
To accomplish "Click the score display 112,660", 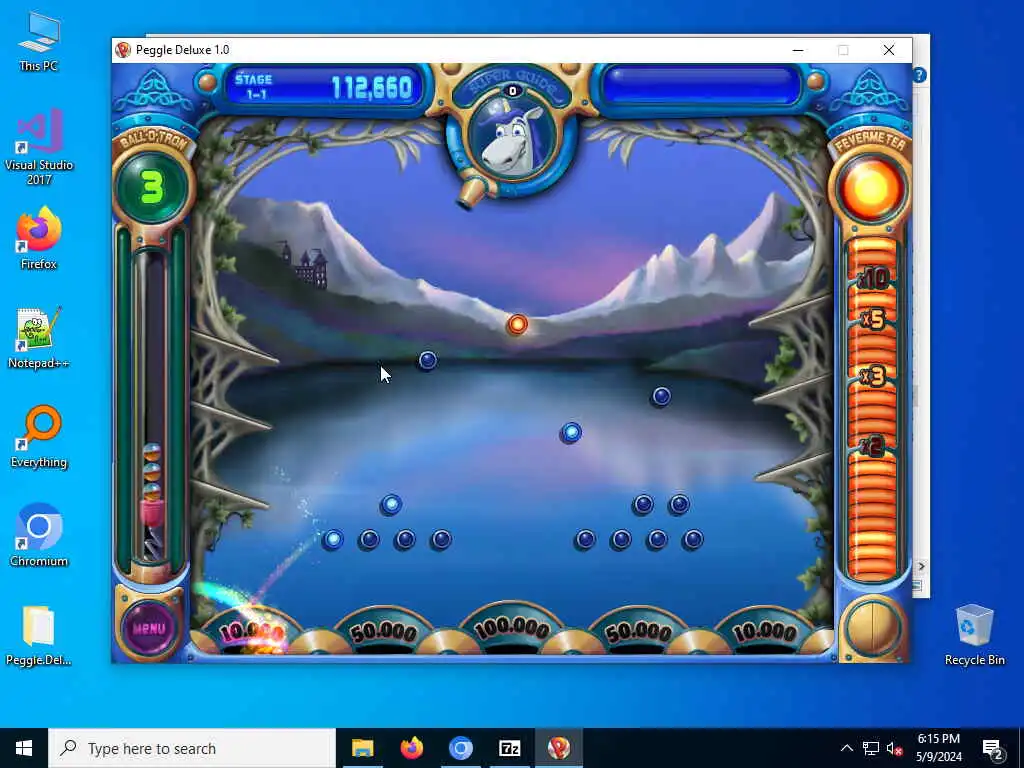I will point(372,88).
